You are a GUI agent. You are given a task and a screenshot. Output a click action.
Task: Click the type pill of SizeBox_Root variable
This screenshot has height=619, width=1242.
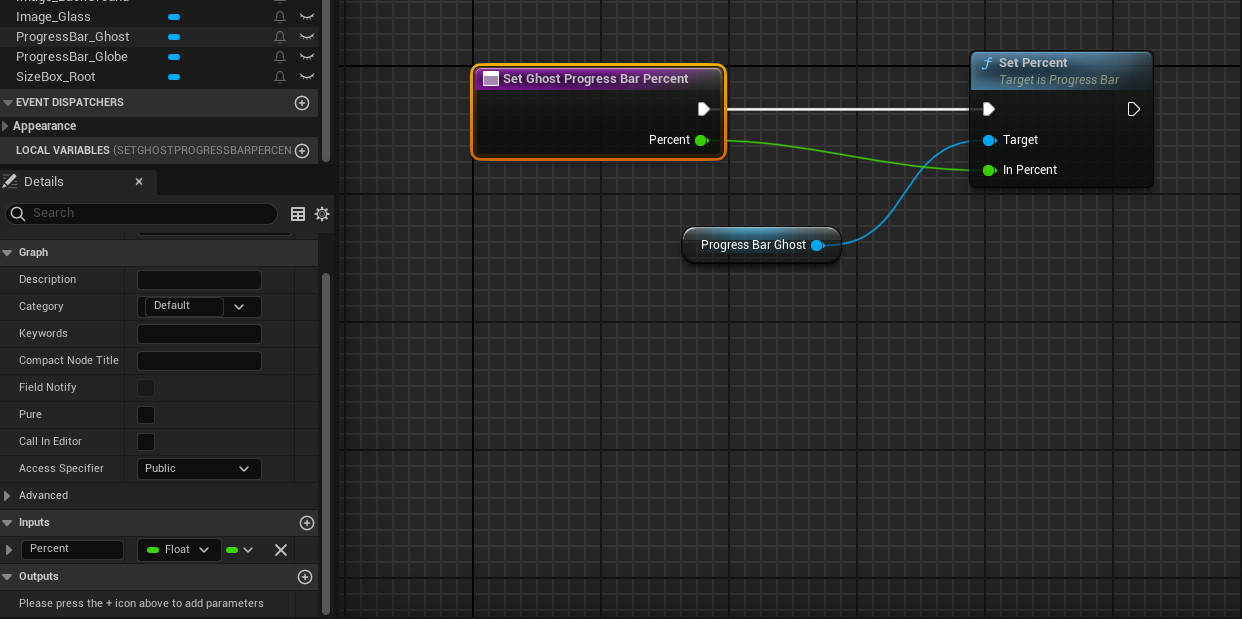(x=174, y=77)
